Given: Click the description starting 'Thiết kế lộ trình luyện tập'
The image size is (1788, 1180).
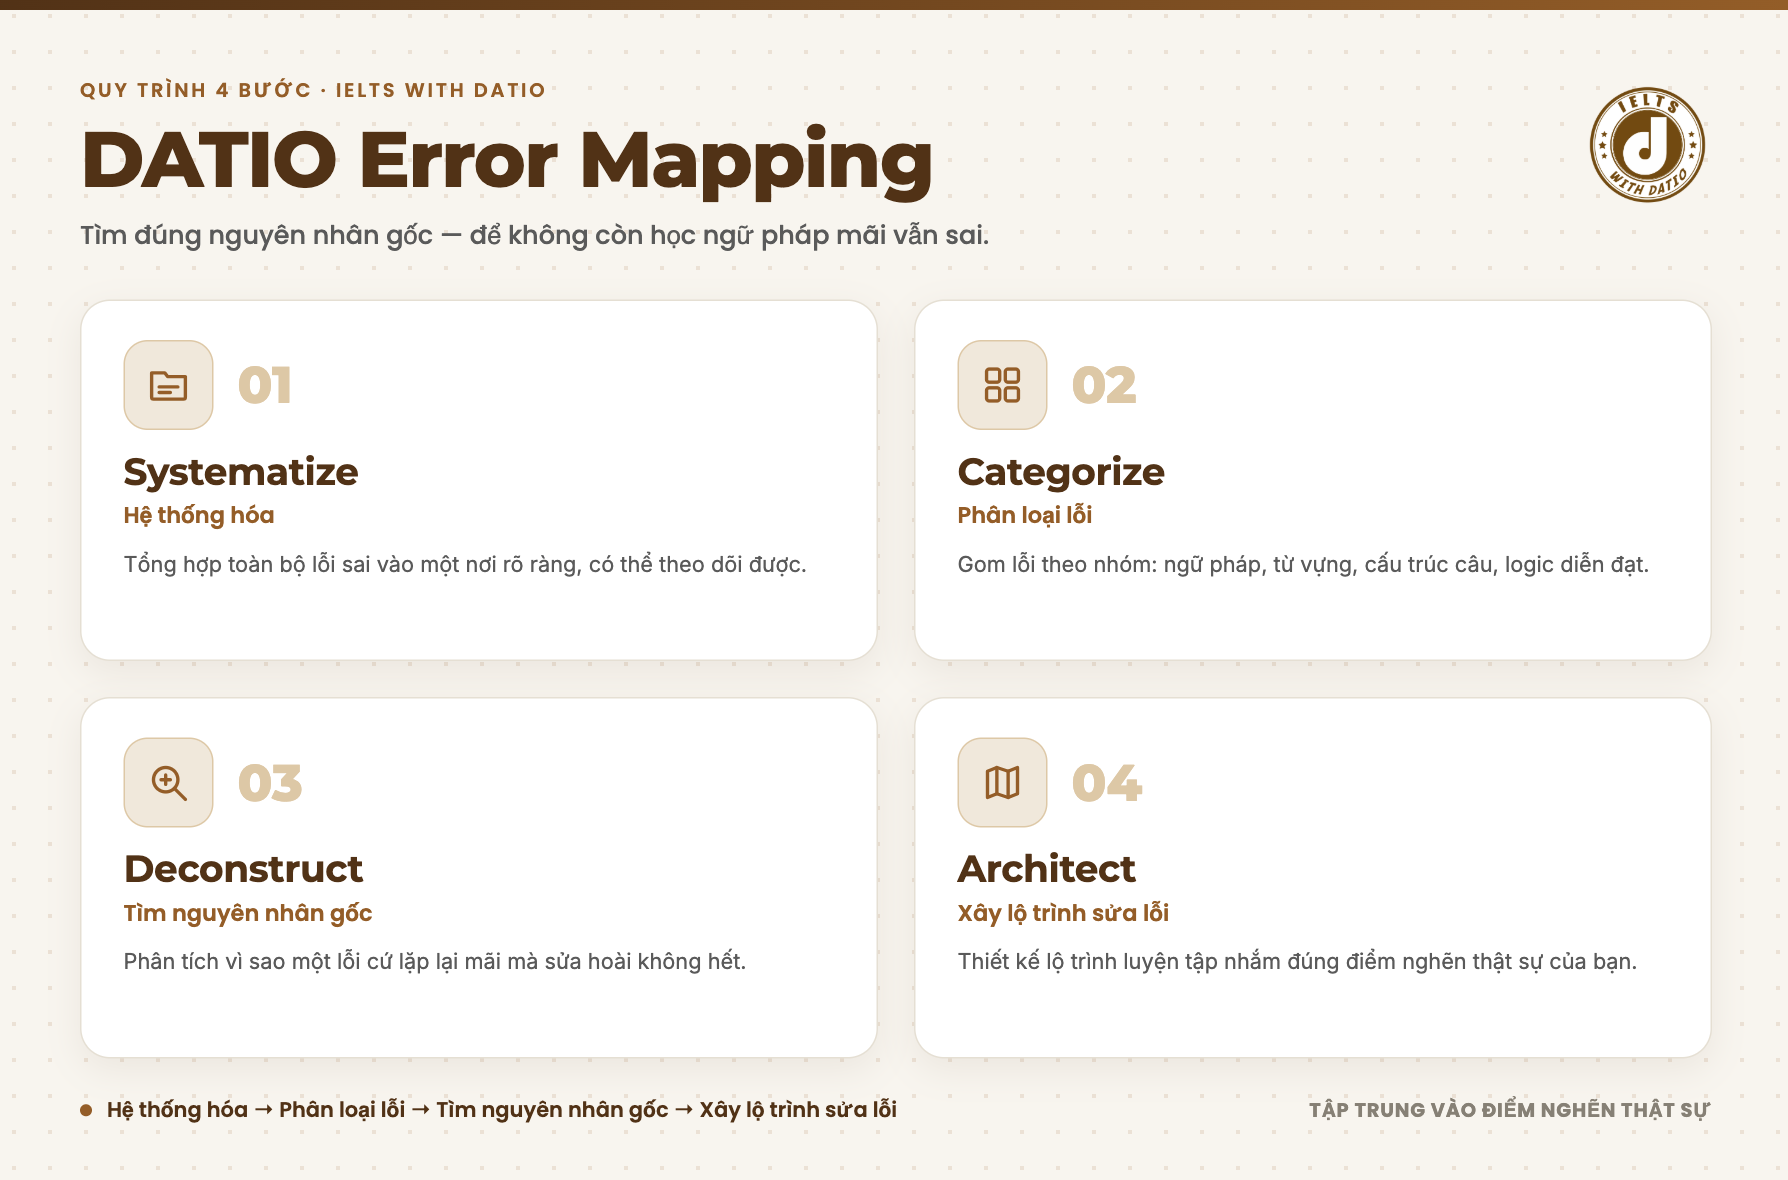Looking at the screenshot, I should coord(1297,962).
